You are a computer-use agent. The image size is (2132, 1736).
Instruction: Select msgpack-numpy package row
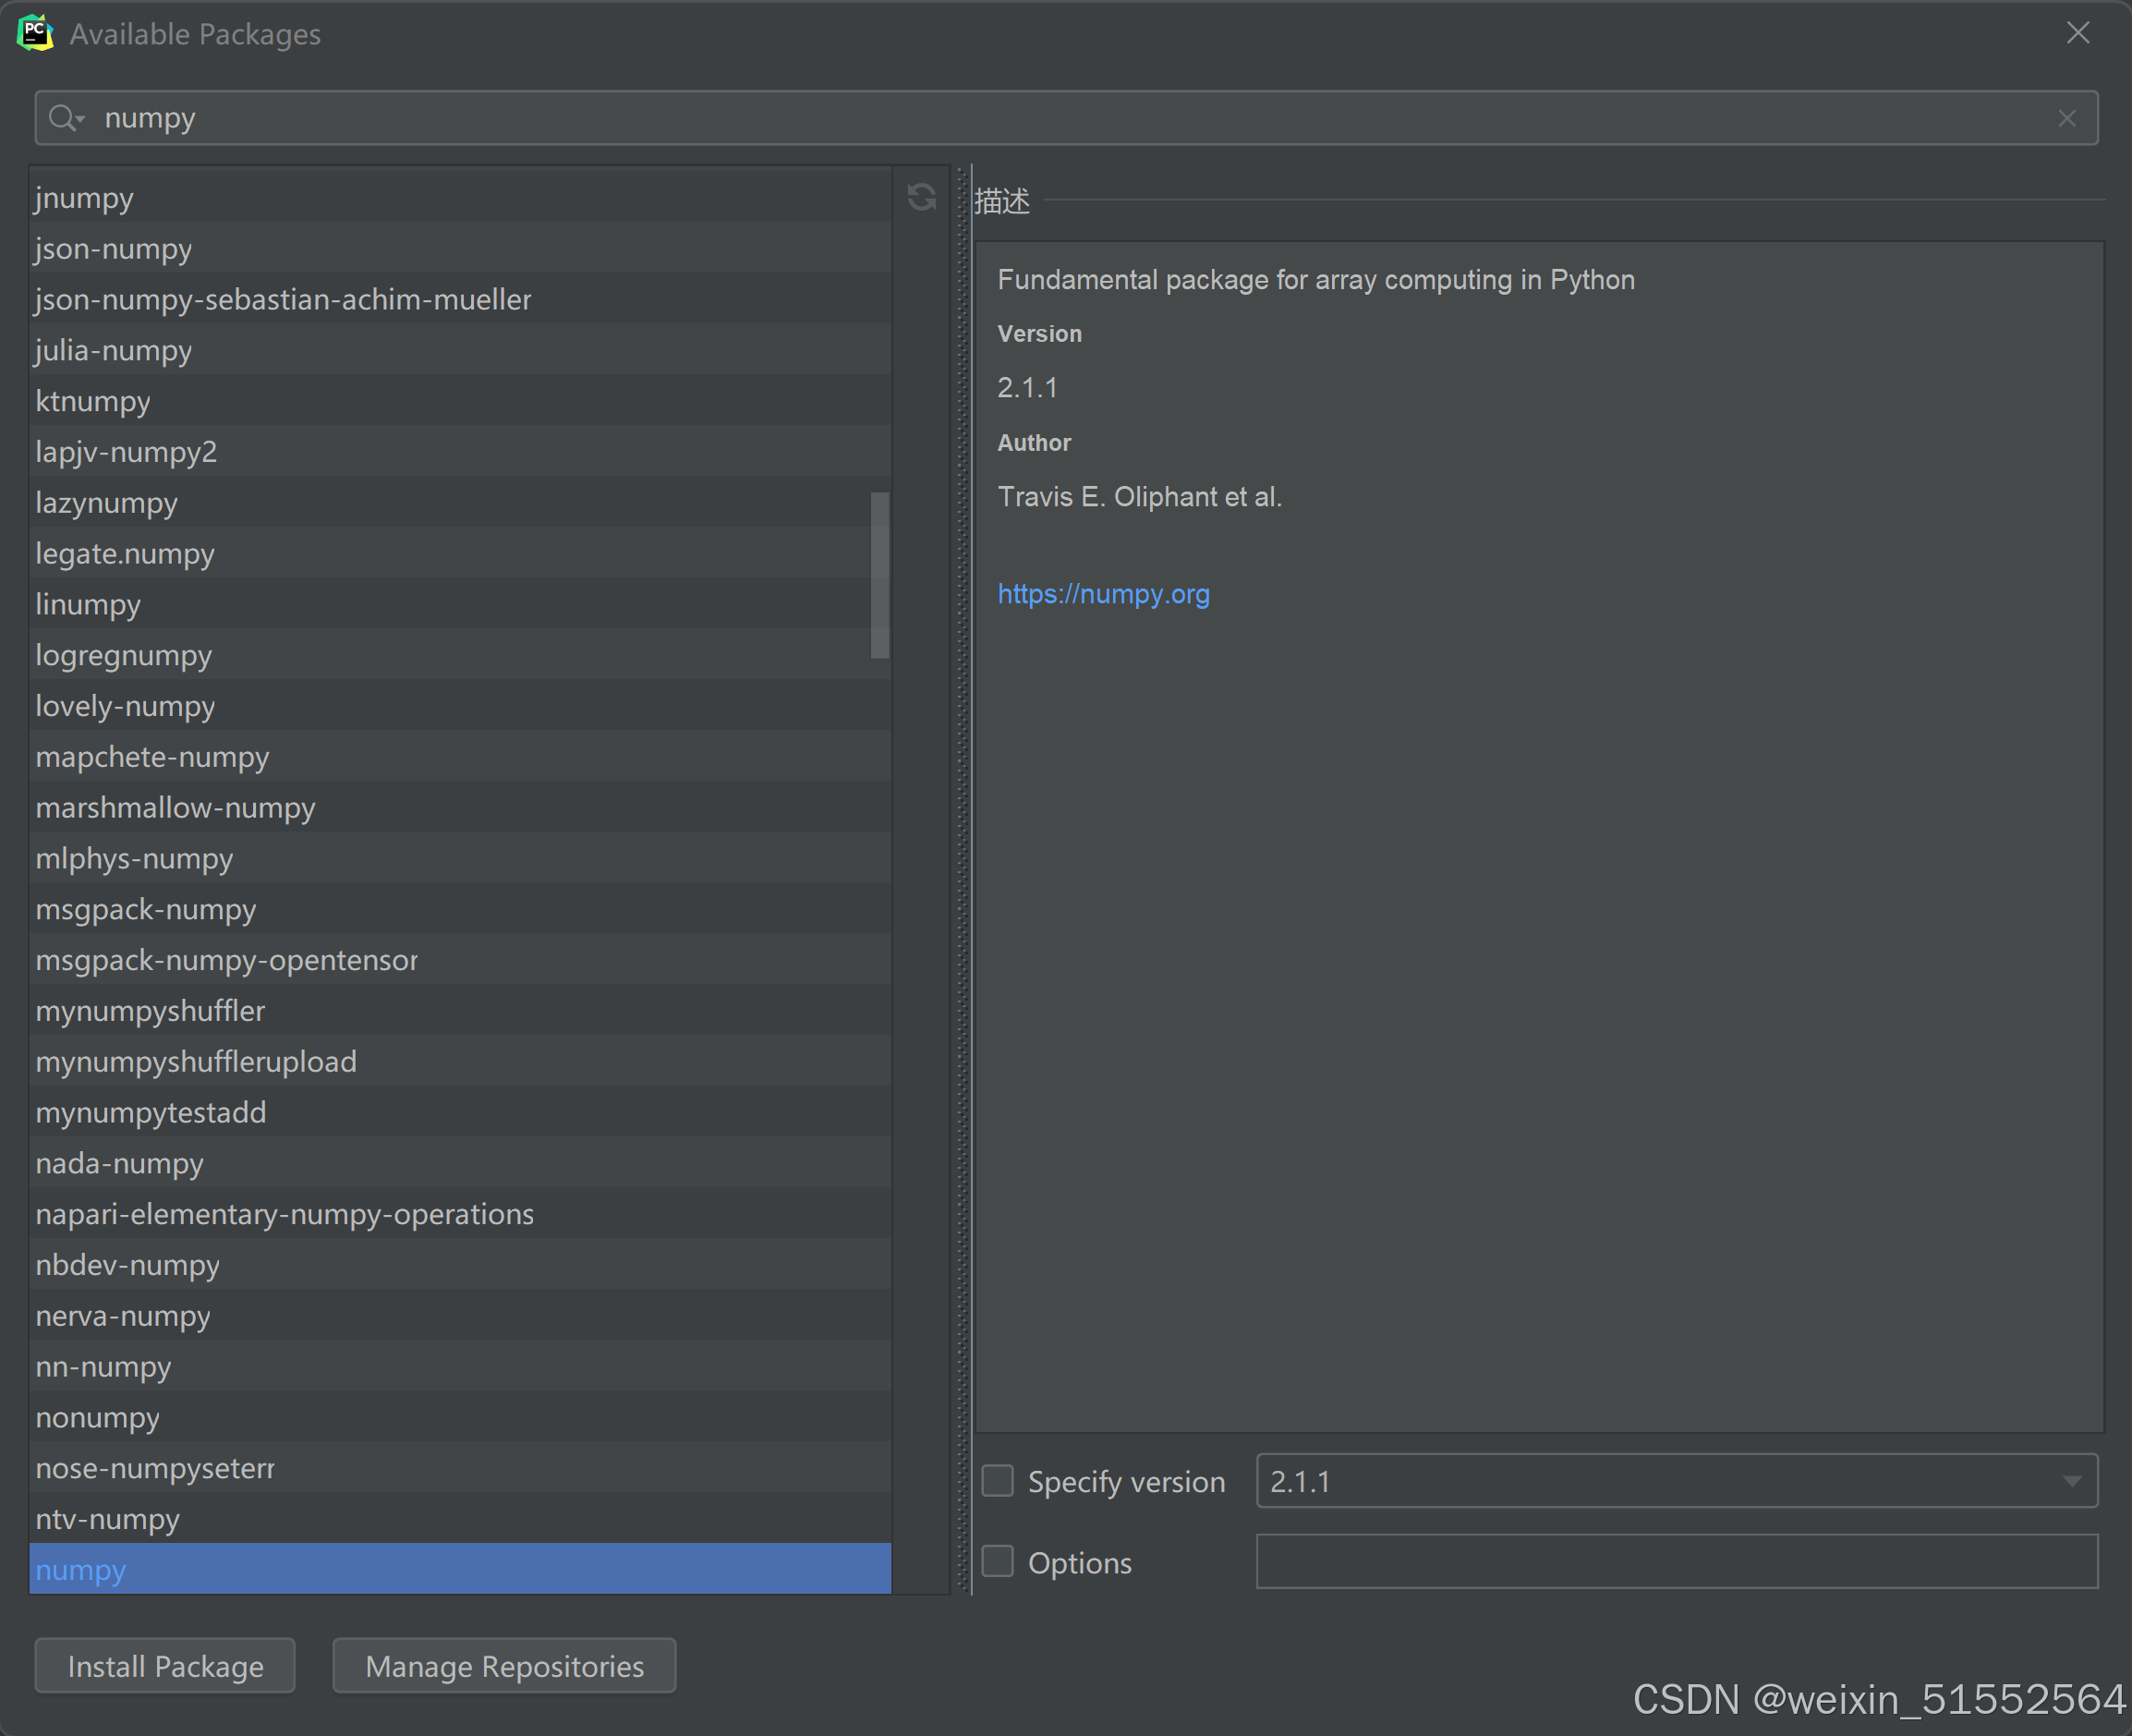pos(460,909)
